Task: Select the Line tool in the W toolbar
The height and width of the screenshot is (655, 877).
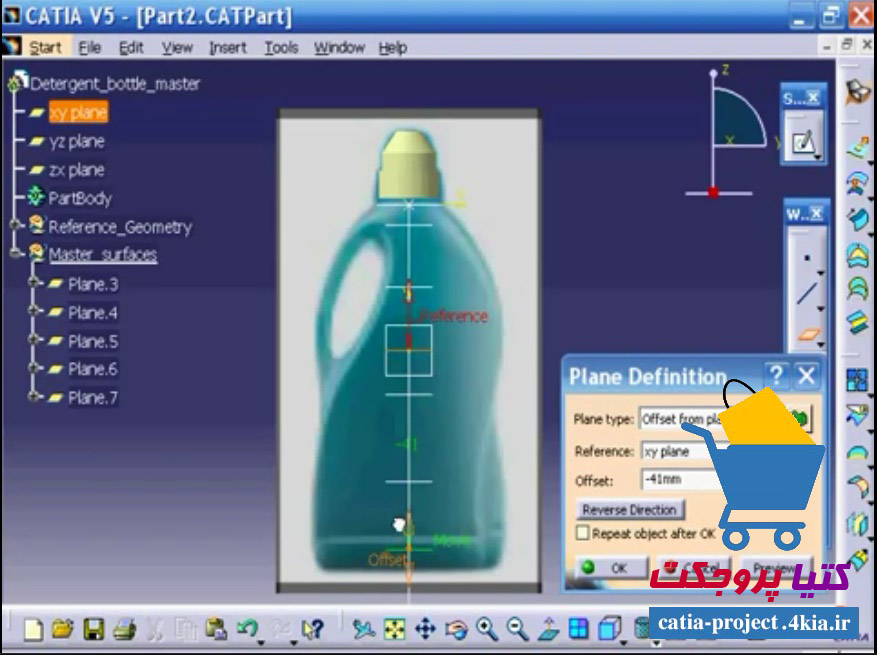Action: [x=807, y=294]
